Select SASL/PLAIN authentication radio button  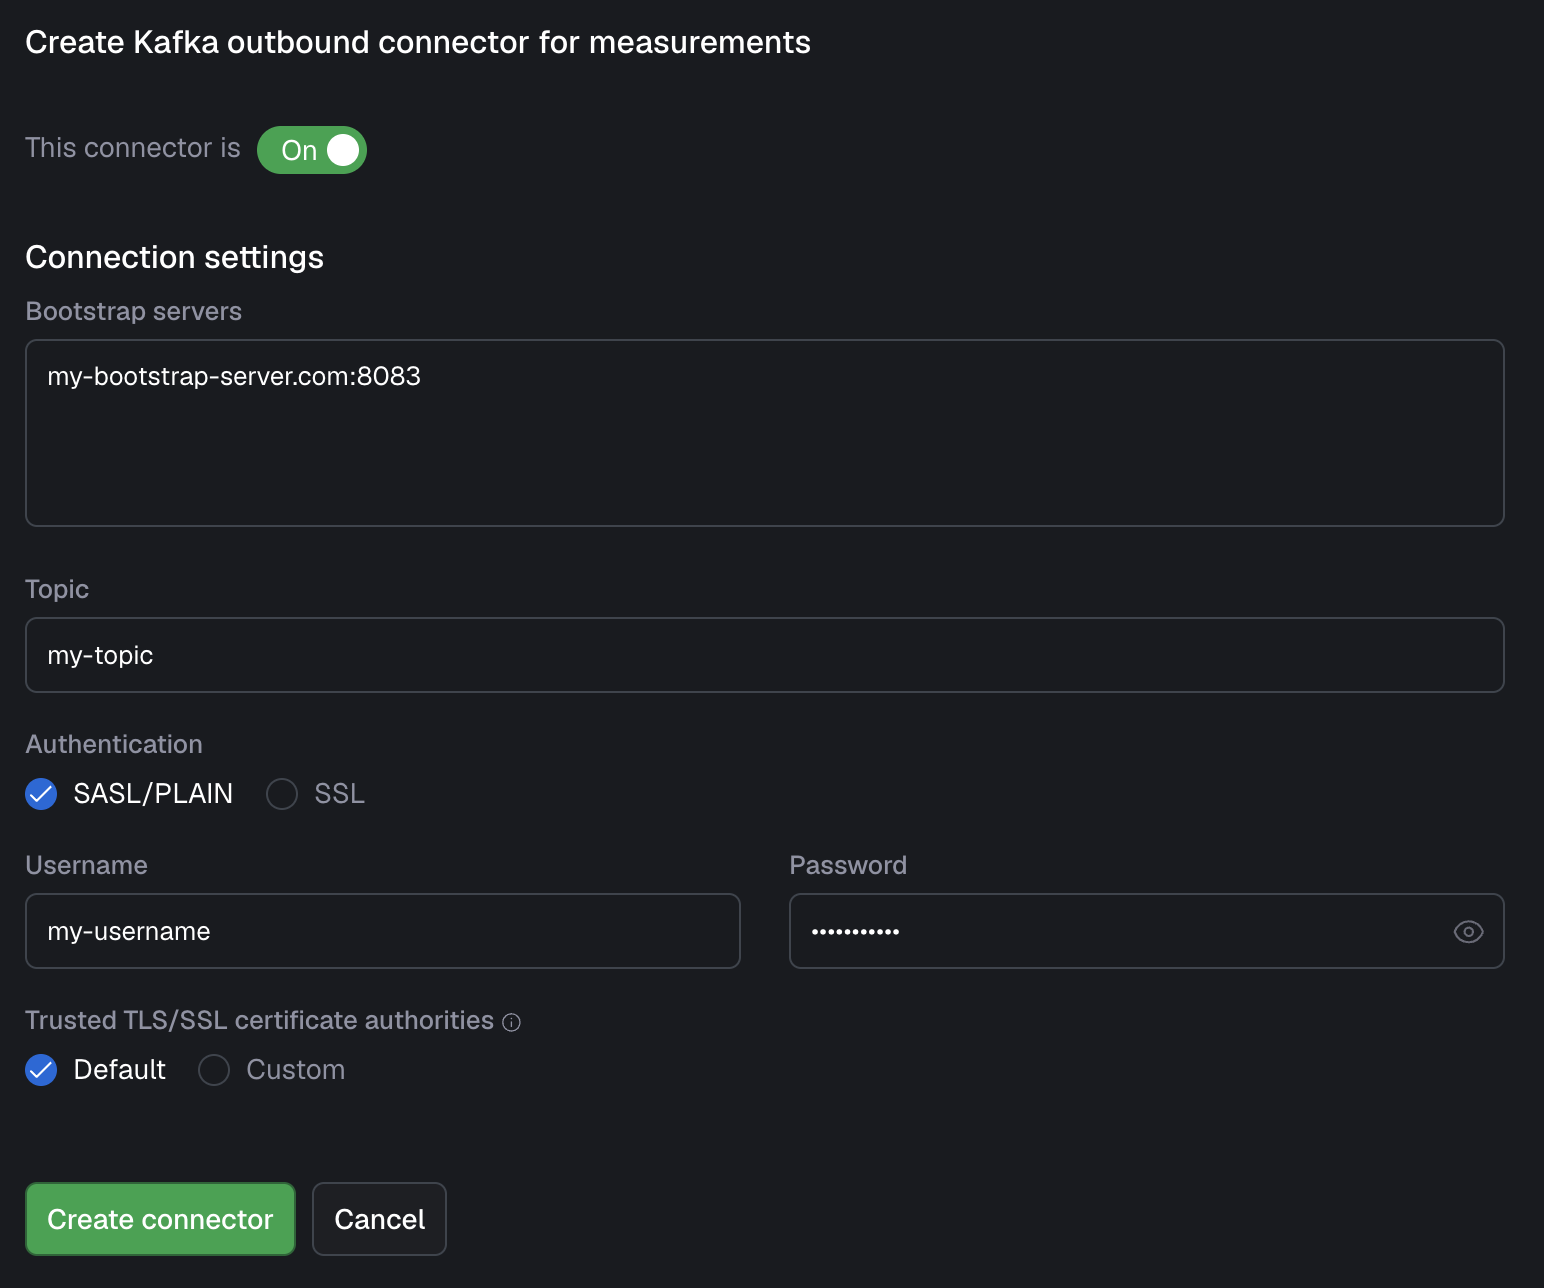click(41, 794)
